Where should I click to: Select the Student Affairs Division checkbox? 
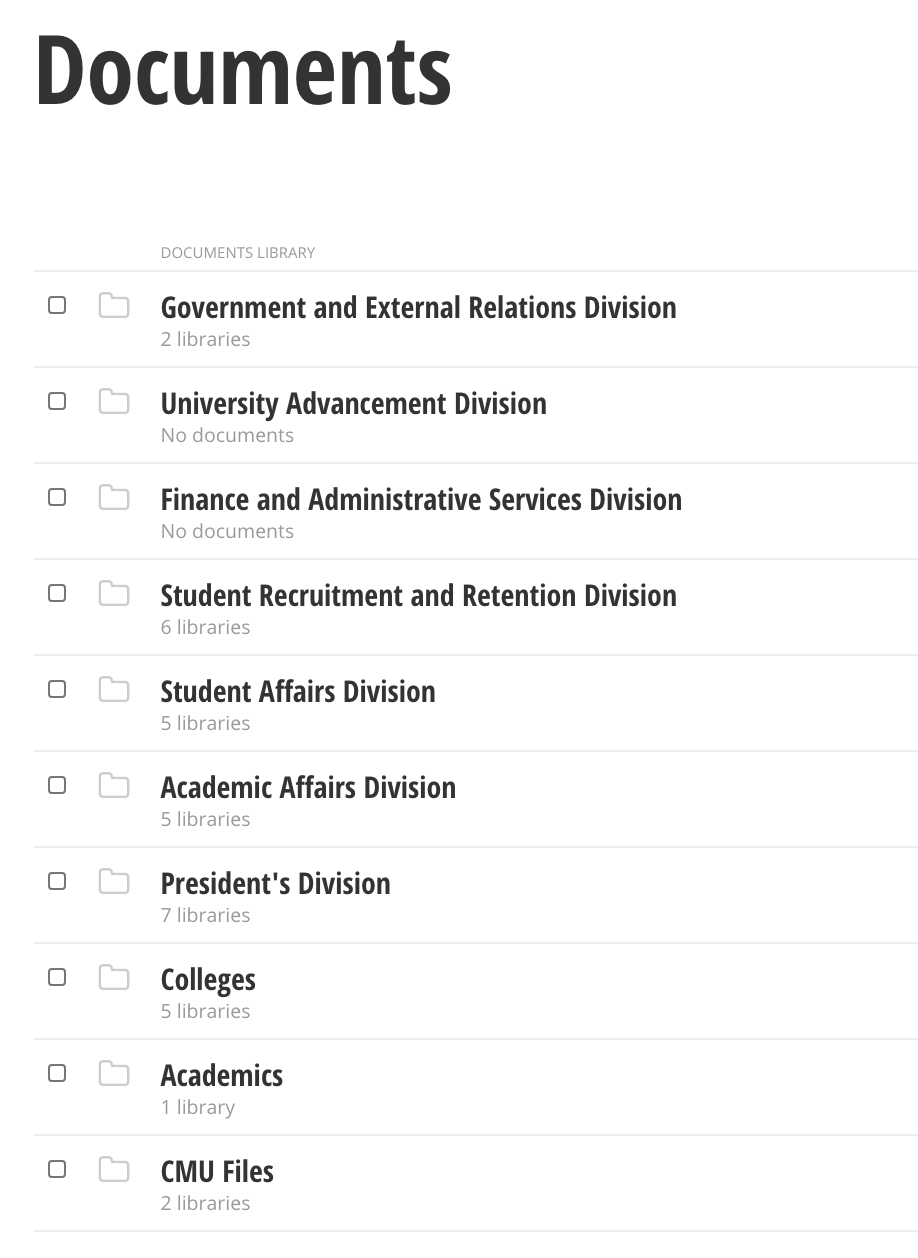57,689
